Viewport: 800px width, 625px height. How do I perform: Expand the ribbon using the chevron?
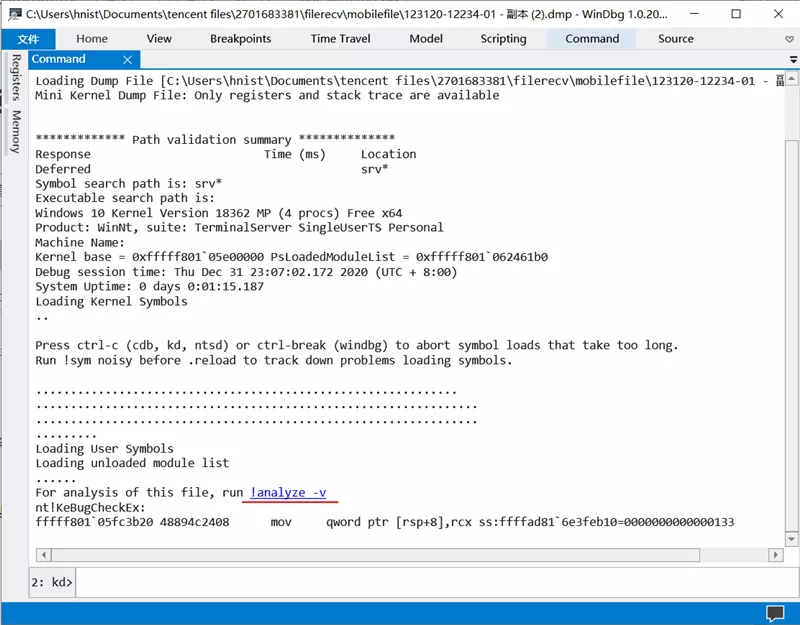click(x=789, y=39)
